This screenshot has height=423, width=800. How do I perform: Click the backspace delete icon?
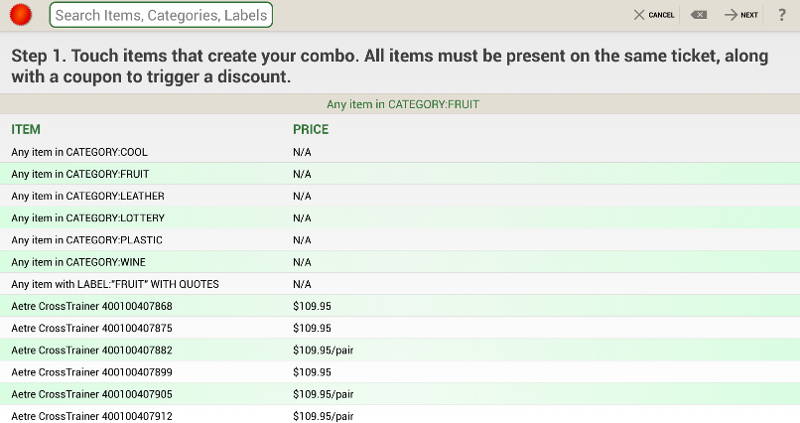(698, 15)
